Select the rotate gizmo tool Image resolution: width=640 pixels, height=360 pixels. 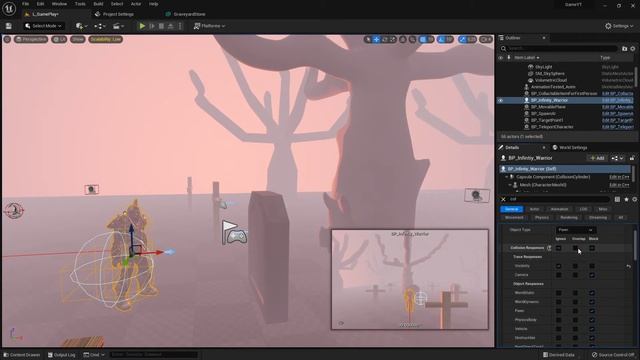(384, 39)
